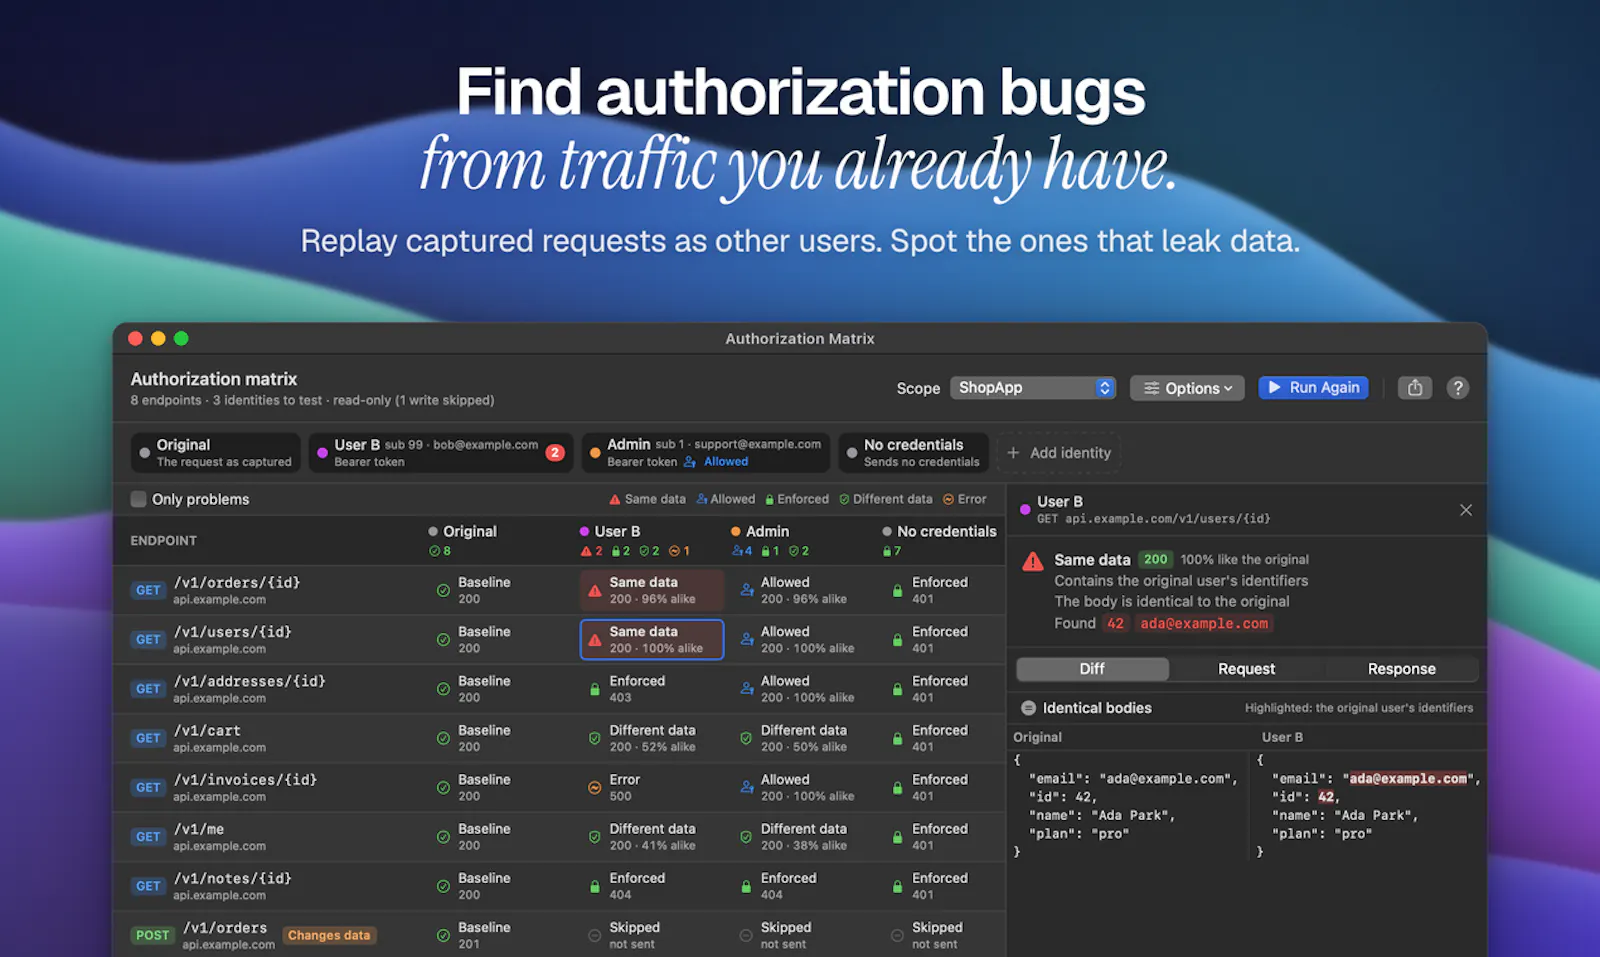Viewport: 1600px width, 957px height.
Task: Click Add identity
Action: 1059,453
